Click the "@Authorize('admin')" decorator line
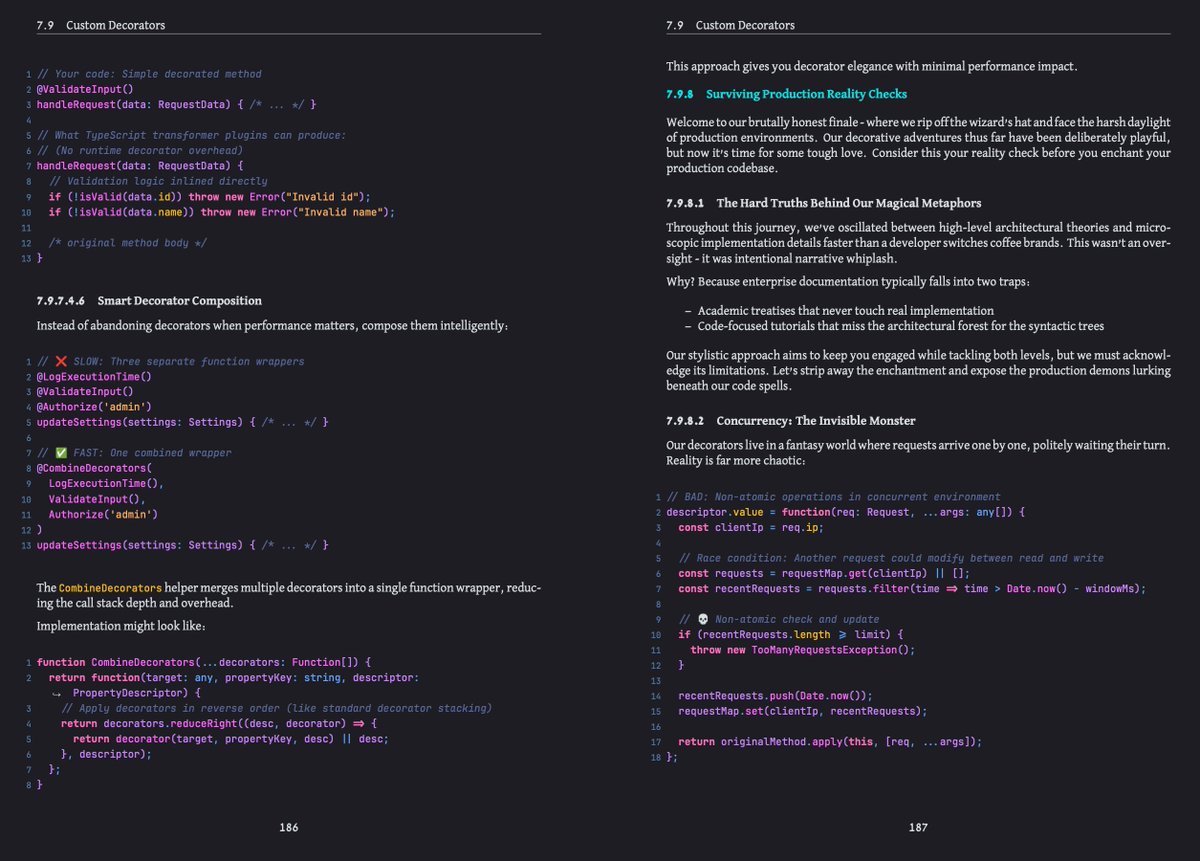Image resolution: width=1200 pixels, height=861 pixels. (94, 407)
